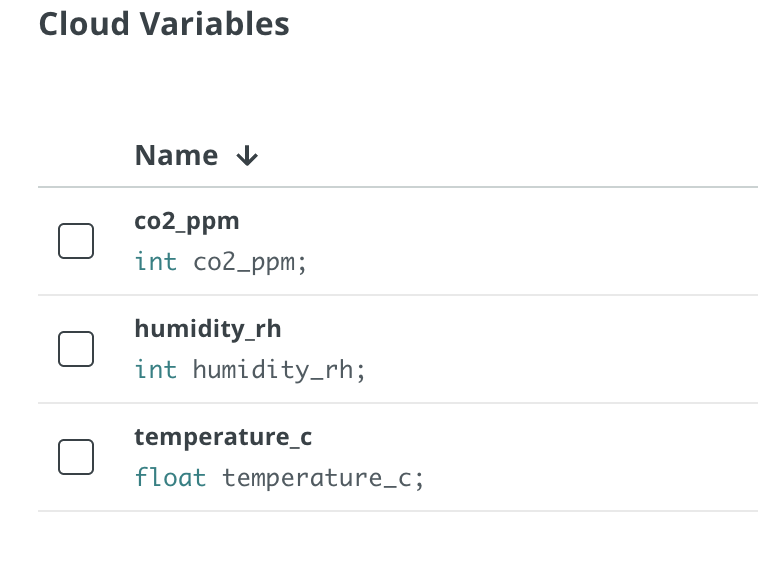Check the co2_ppm variable checkbox
Screen dimensions: 758x578
(x=76, y=241)
